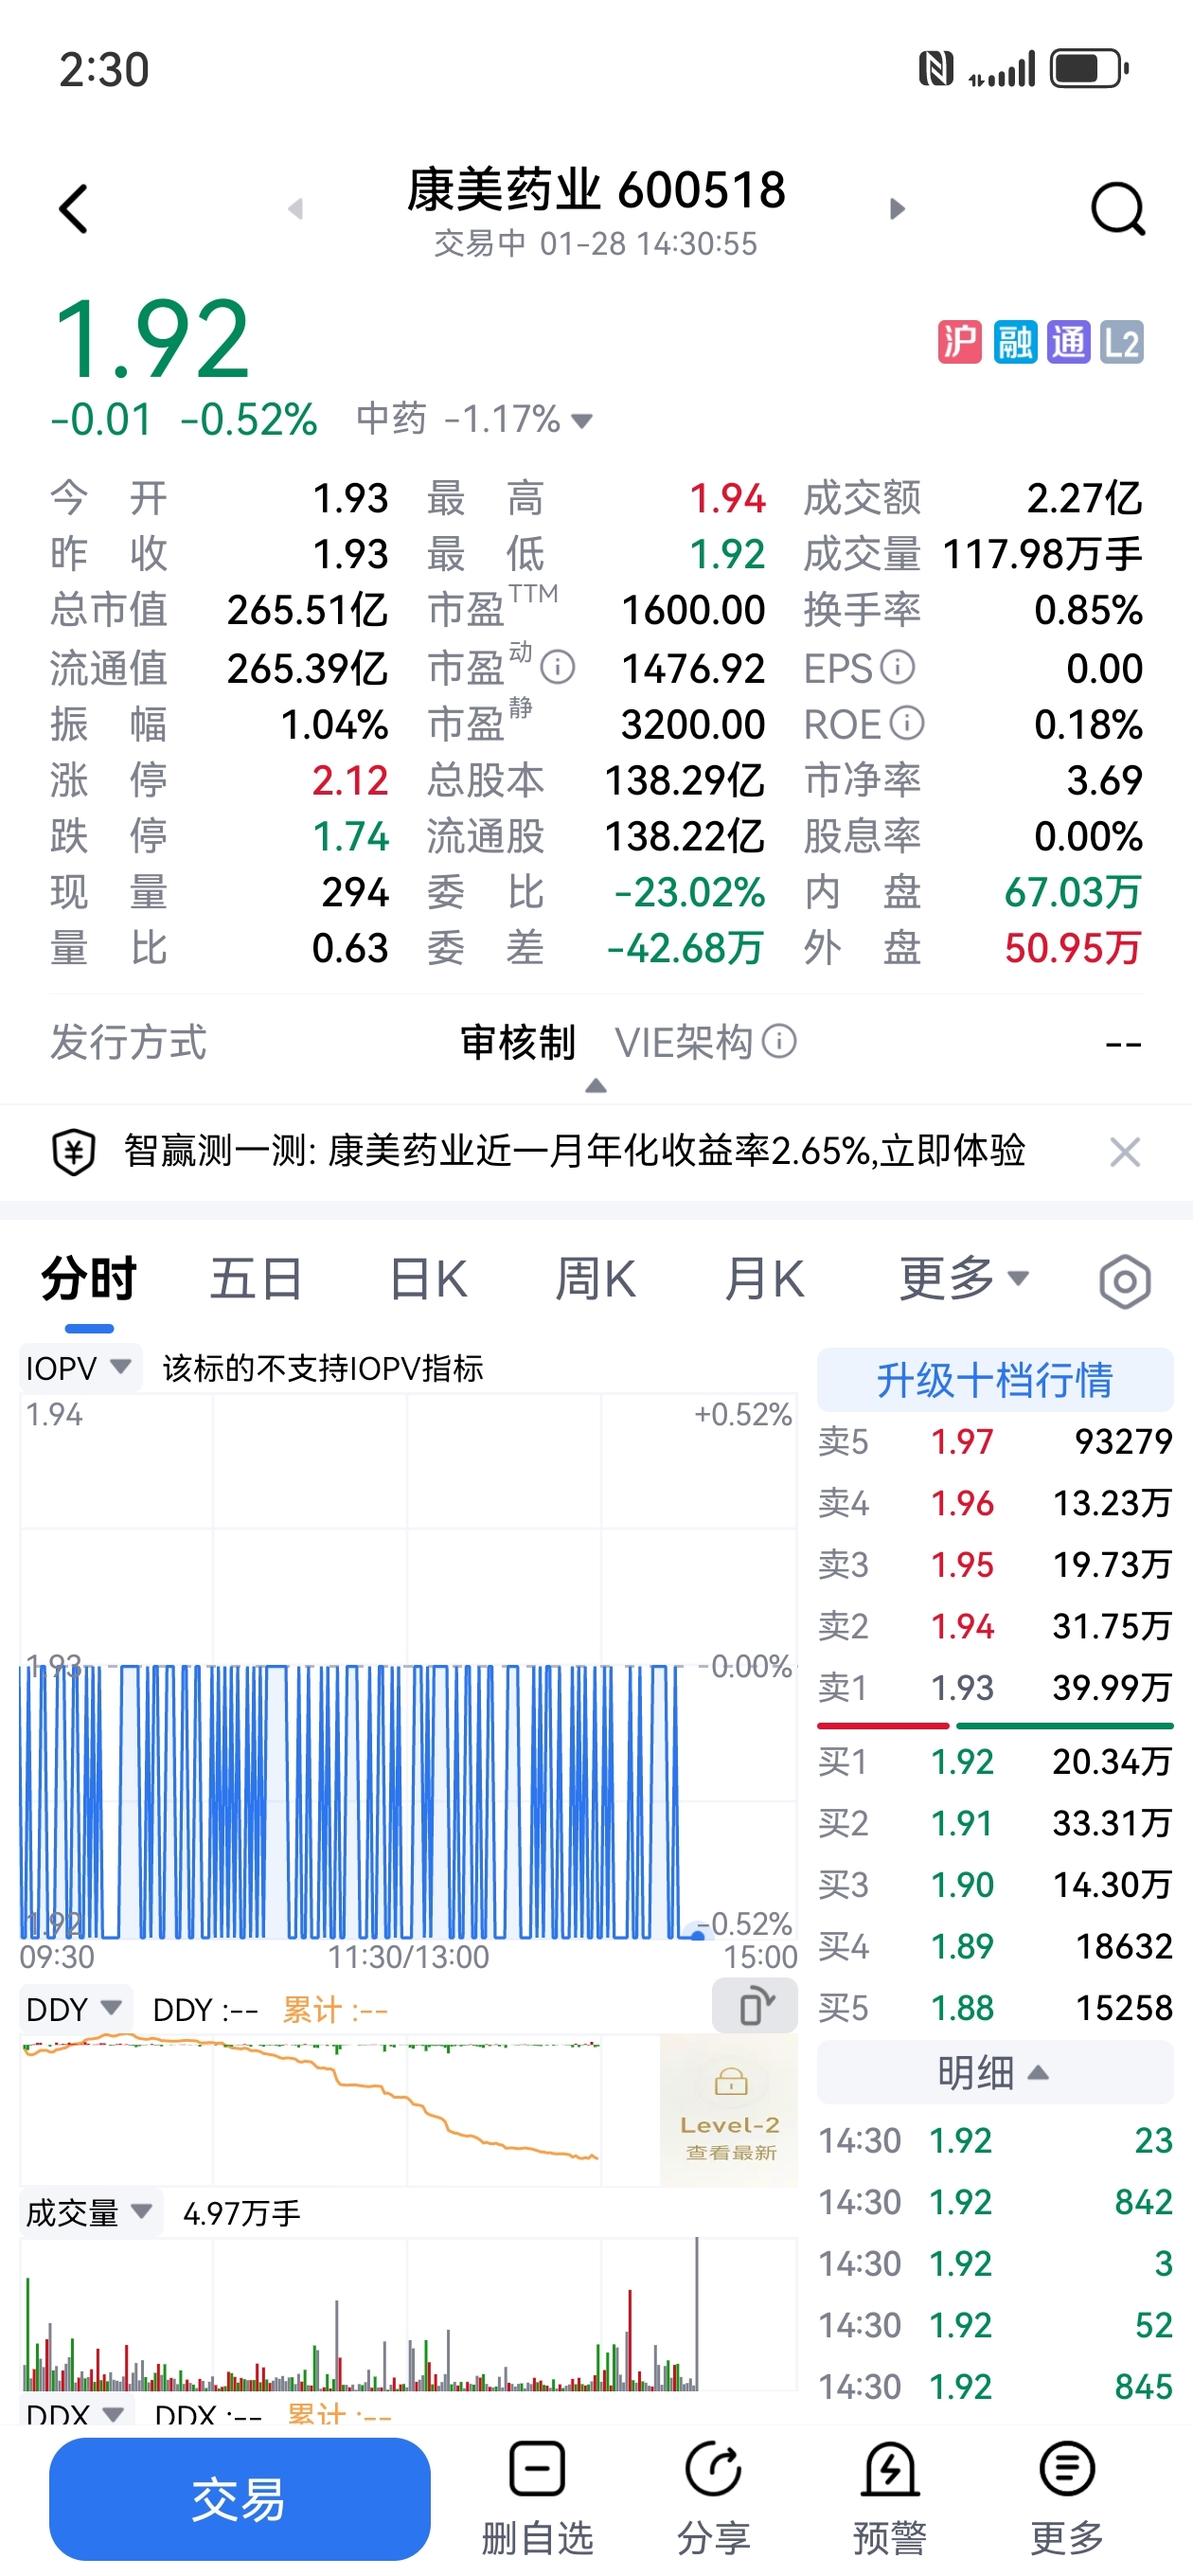
Task: Go back using the left arrow icon
Action: (x=74, y=209)
